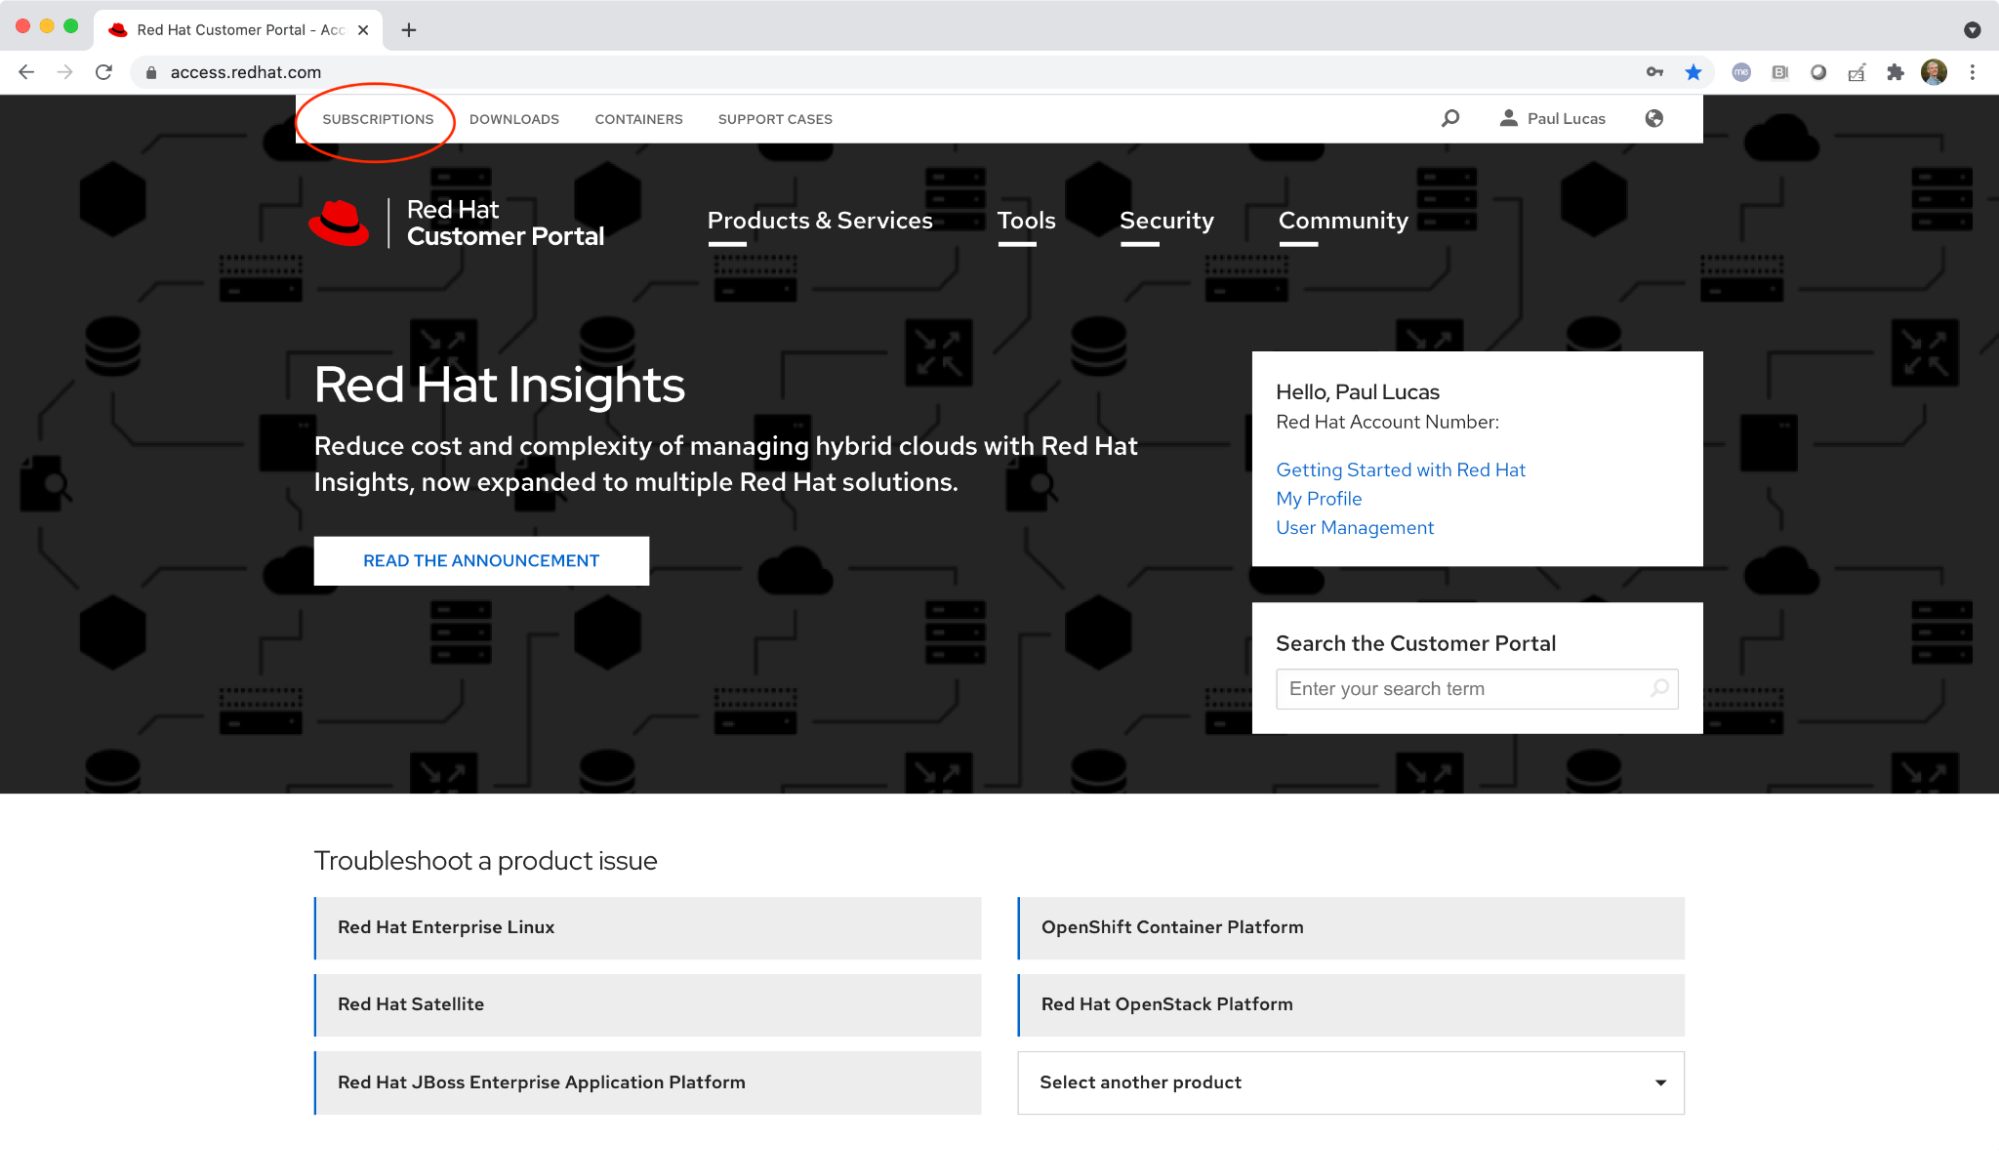Open the My Profile link
The image size is (1999, 1152).
tap(1318, 498)
